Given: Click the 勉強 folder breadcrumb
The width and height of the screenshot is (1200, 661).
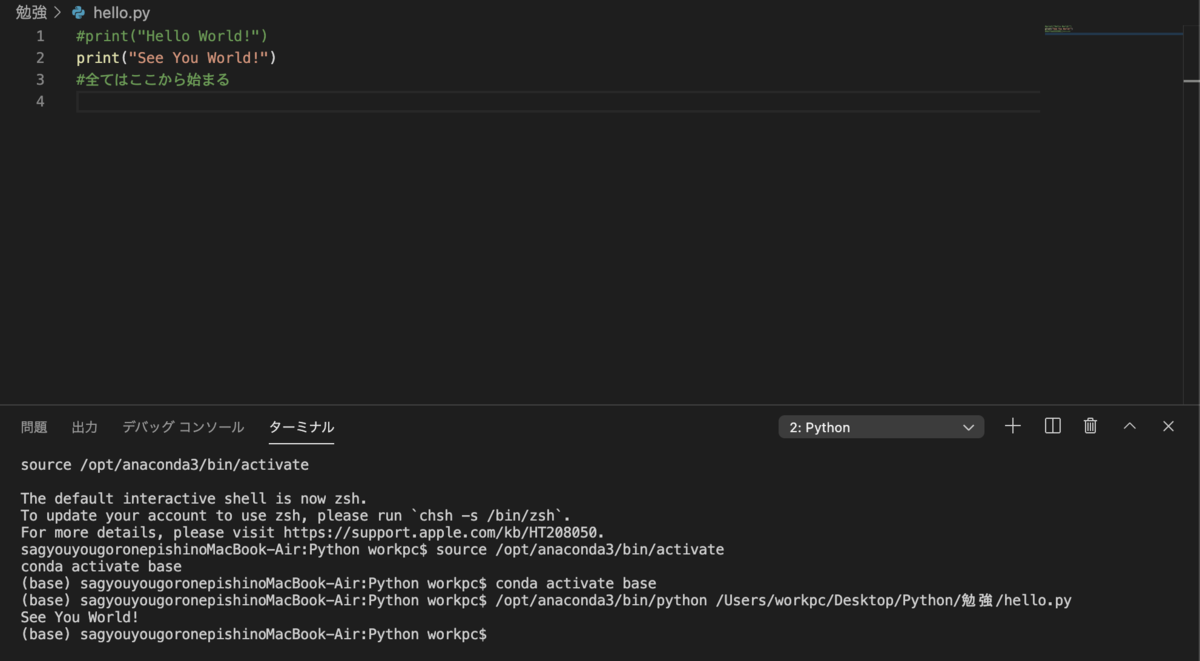Looking at the screenshot, I should coord(31,13).
